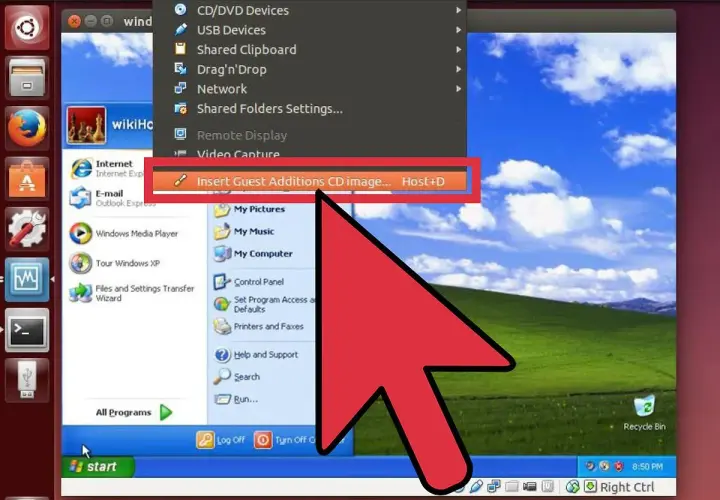This screenshot has width=720, height=500.
Task: Click the Turn Off Computer power icon
Action: pyautogui.click(x=263, y=440)
